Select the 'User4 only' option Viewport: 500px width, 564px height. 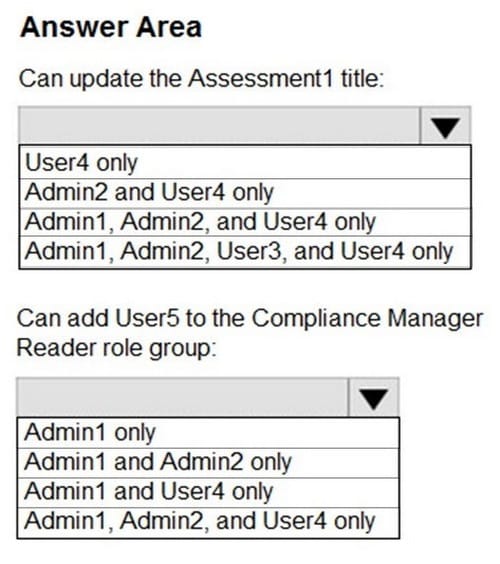click(x=245, y=163)
